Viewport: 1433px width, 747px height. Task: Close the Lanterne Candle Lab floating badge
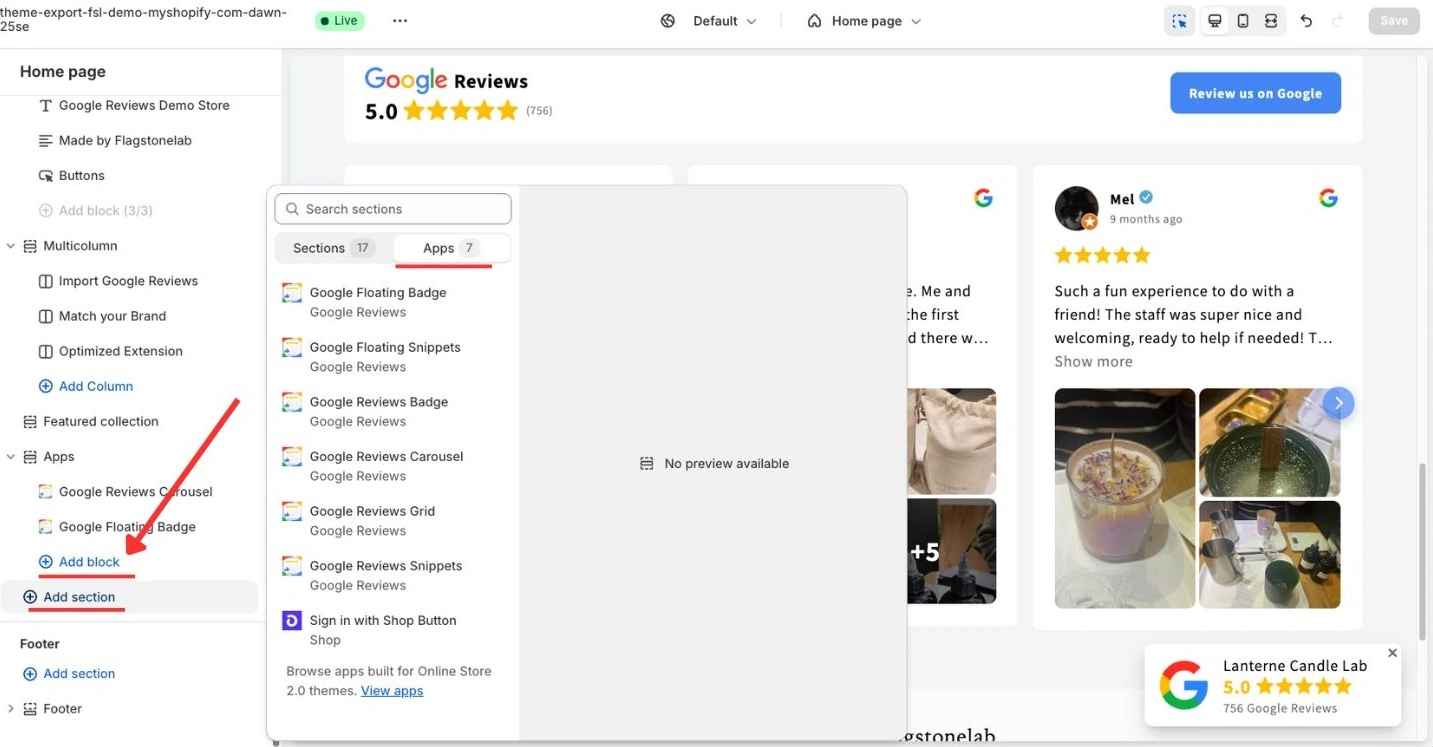coord(1393,653)
